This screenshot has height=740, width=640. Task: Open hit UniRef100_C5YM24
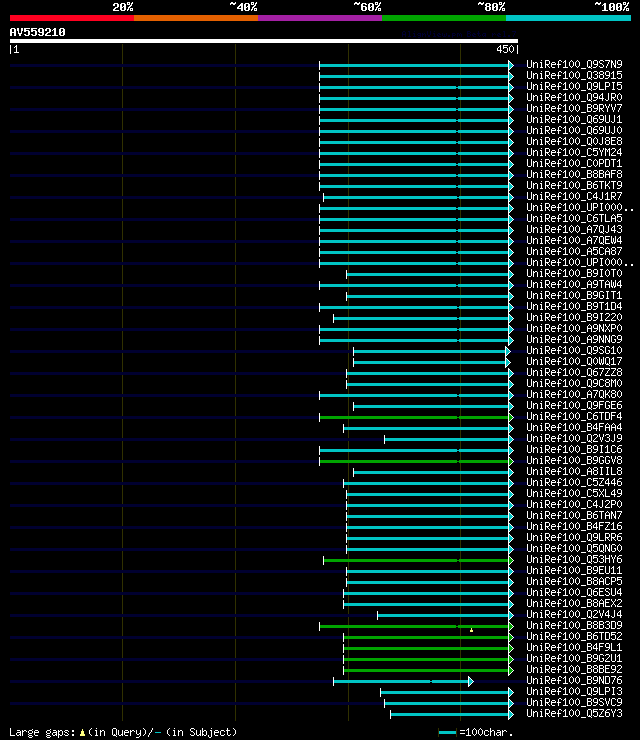(574, 152)
